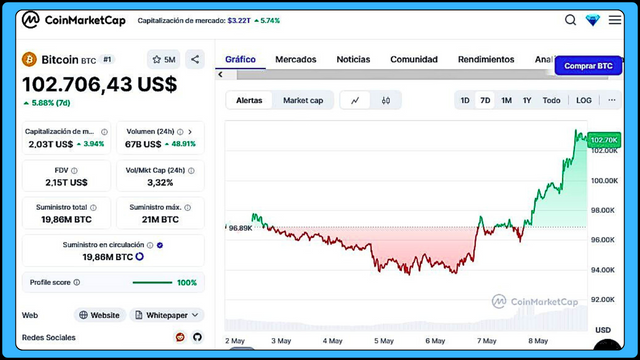Viewport: 640px width, 360px height.
Task: Open the Mercados tab
Action: pos(296,60)
